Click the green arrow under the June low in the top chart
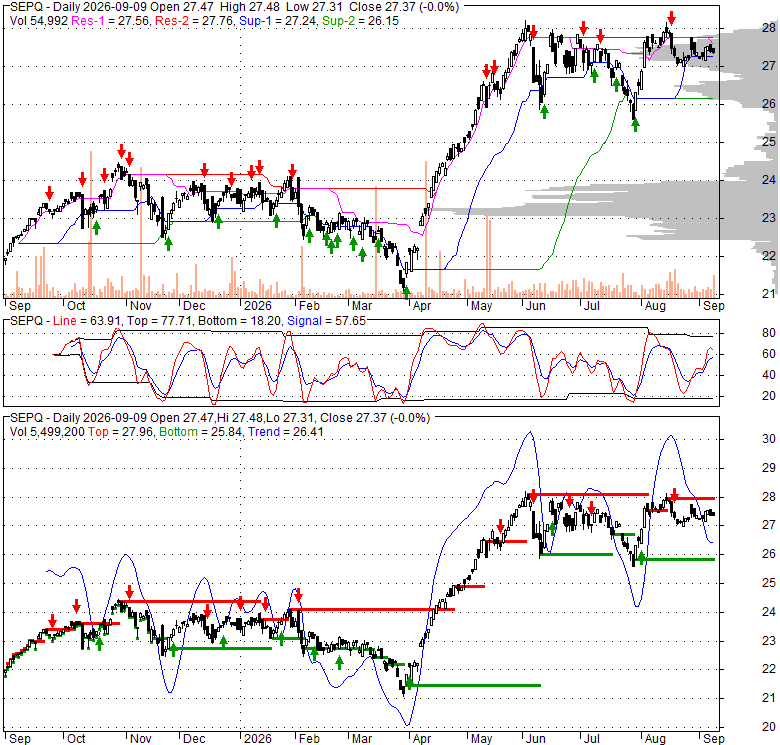 [x=544, y=111]
